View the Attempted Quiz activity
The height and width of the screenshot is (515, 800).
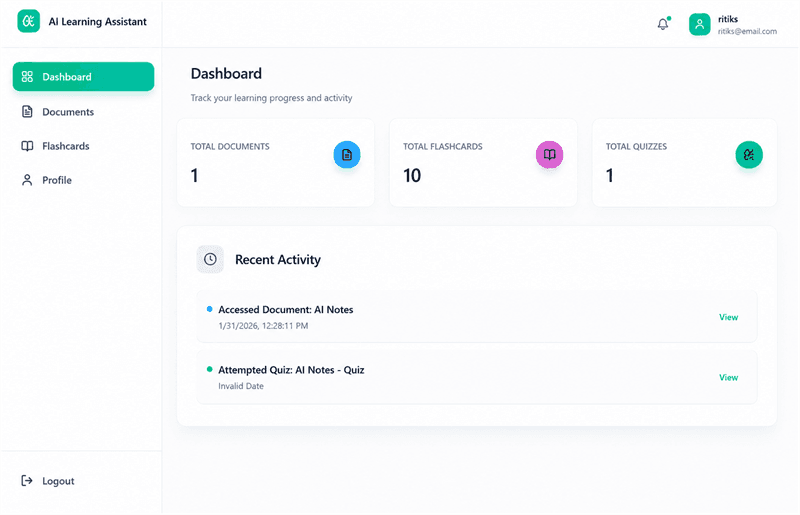pos(729,377)
